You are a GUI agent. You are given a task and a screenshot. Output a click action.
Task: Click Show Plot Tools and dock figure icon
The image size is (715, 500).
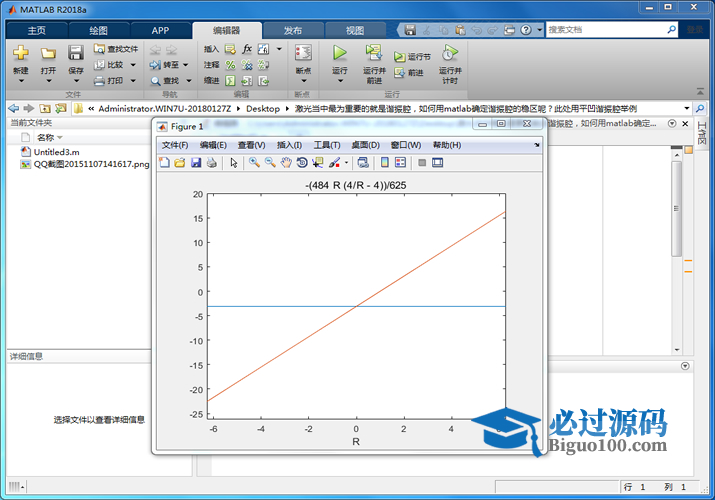[438, 162]
